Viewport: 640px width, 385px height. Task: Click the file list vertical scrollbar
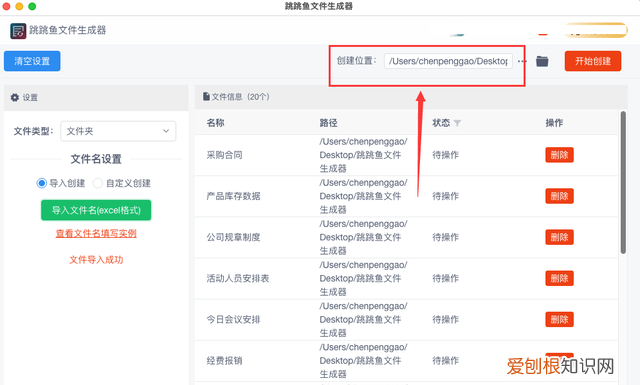[x=623, y=182]
